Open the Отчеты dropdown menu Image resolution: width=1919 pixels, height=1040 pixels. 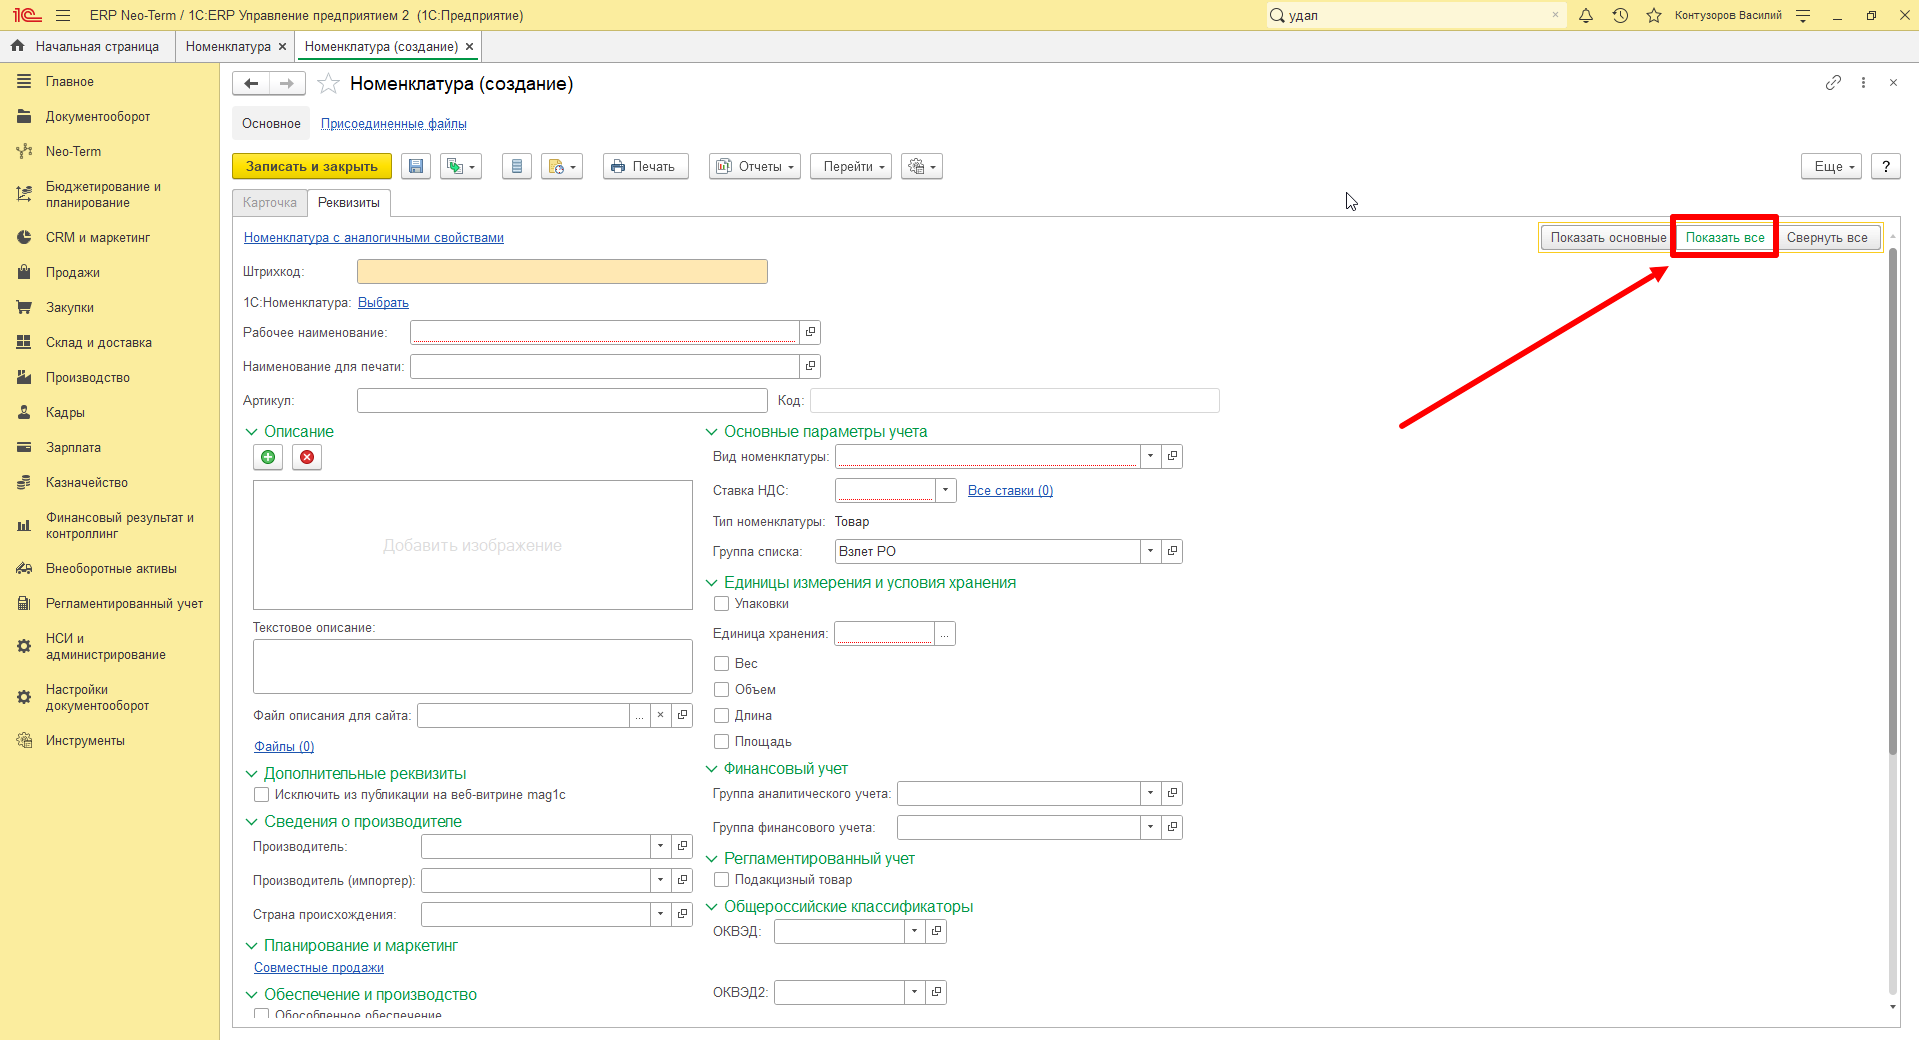tap(757, 167)
